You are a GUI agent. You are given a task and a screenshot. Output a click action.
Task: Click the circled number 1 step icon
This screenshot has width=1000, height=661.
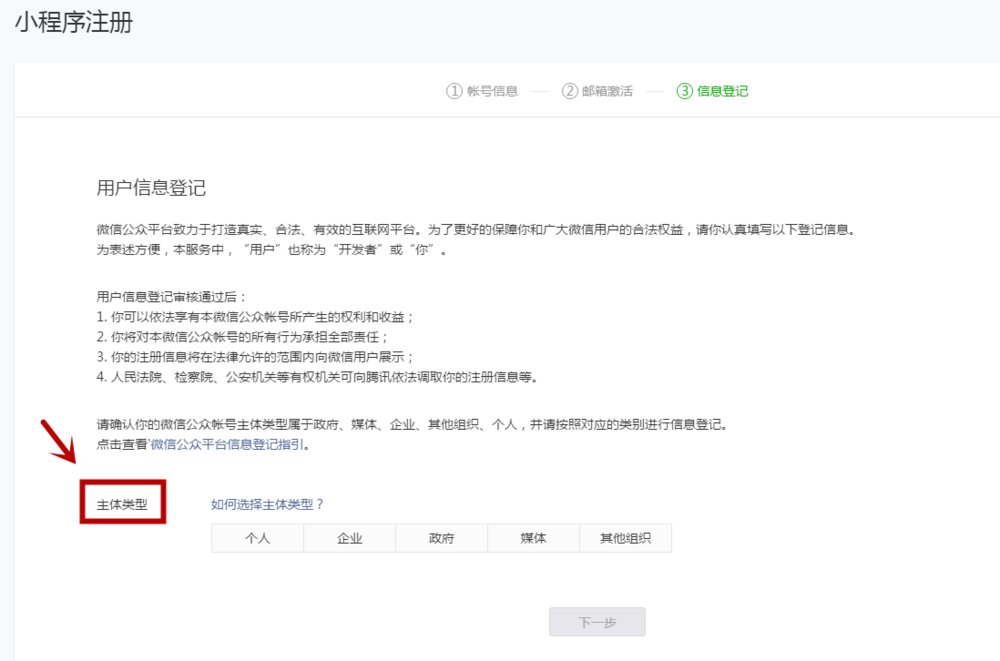coord(454,91)
